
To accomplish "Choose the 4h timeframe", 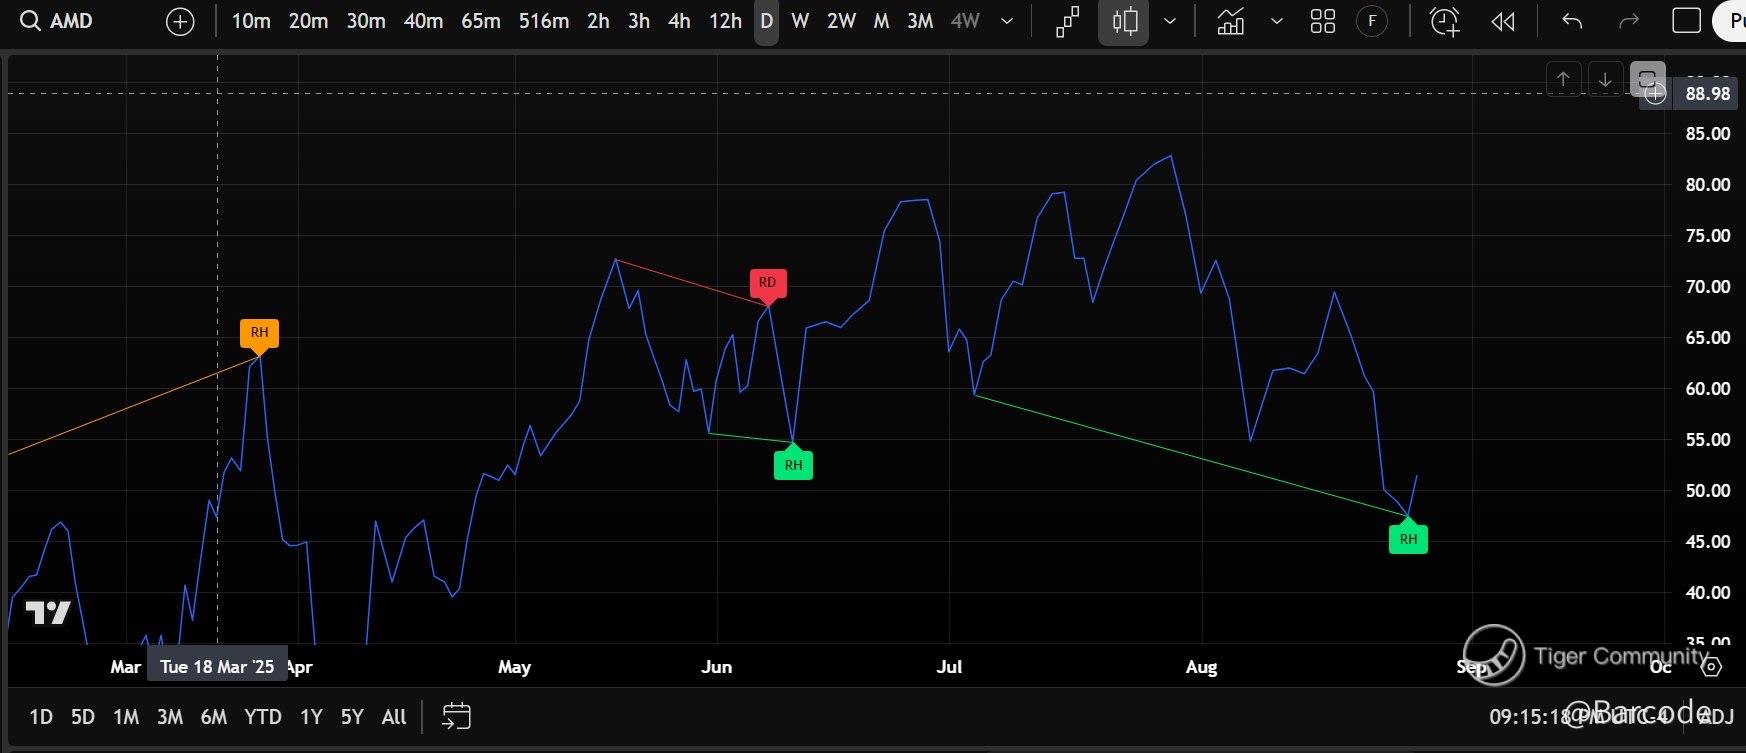I will (x=679, y=21).
